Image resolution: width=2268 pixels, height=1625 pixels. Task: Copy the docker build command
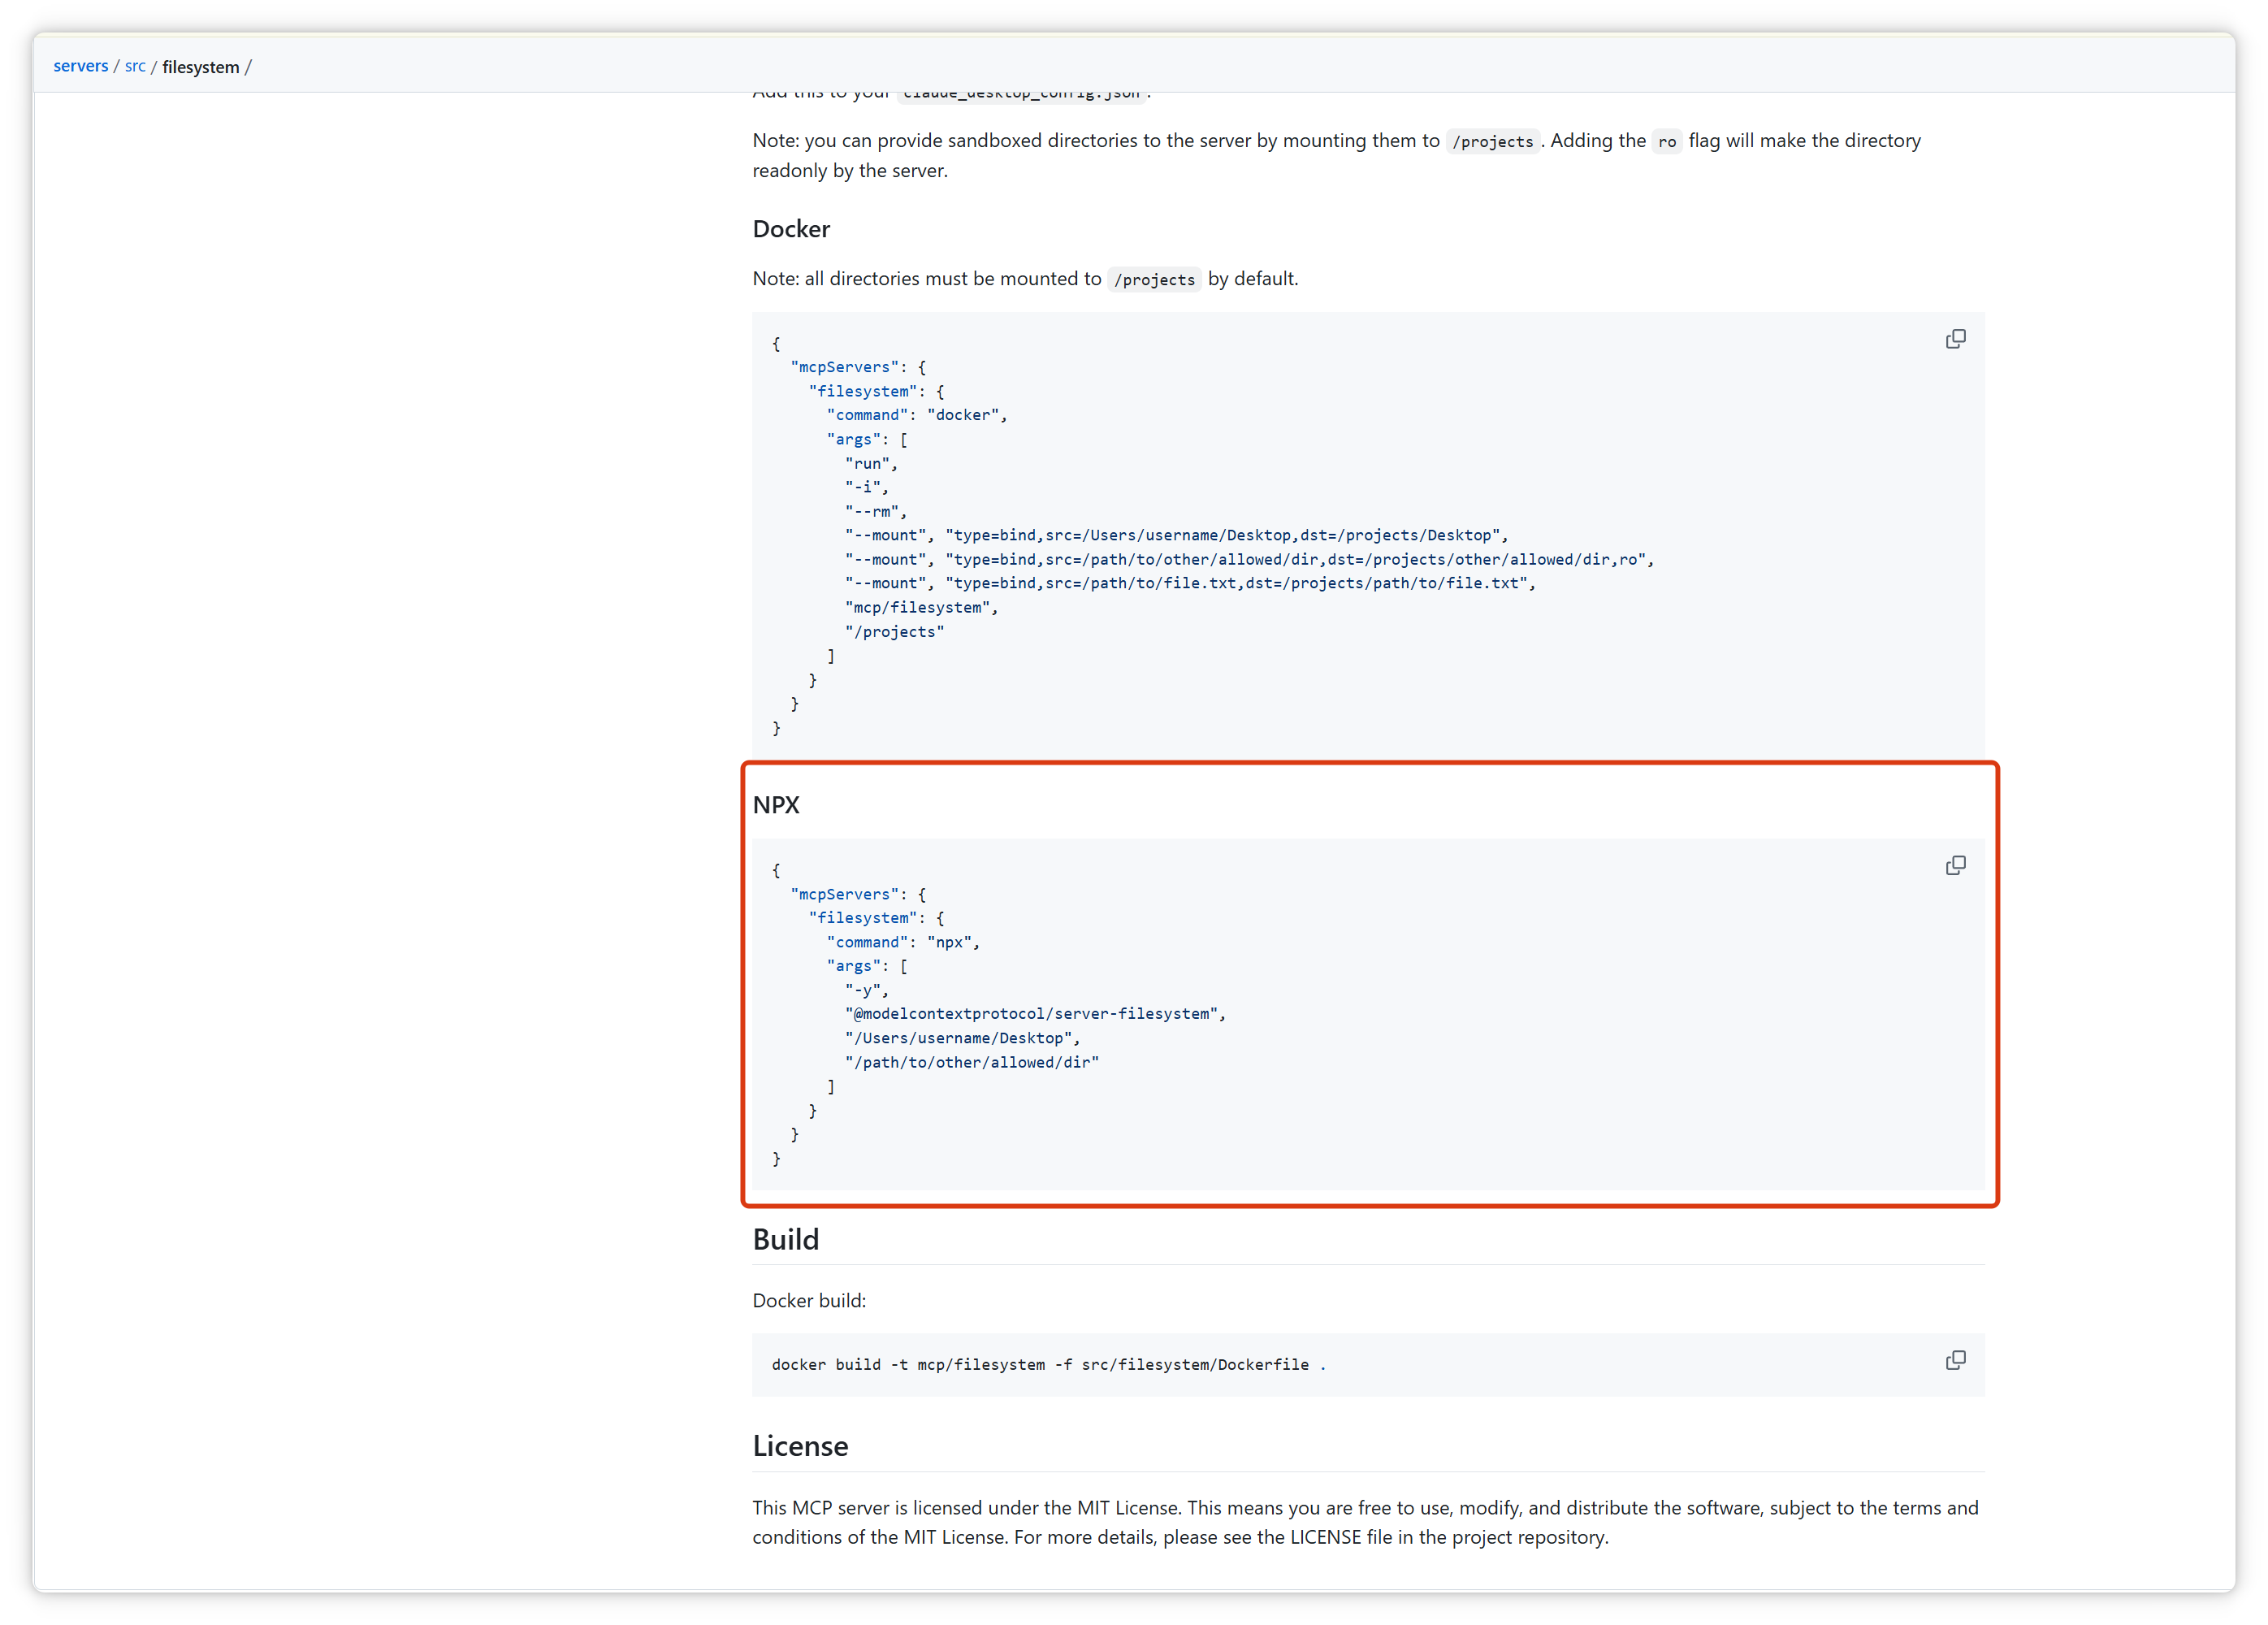[x=1955, y=1360]
